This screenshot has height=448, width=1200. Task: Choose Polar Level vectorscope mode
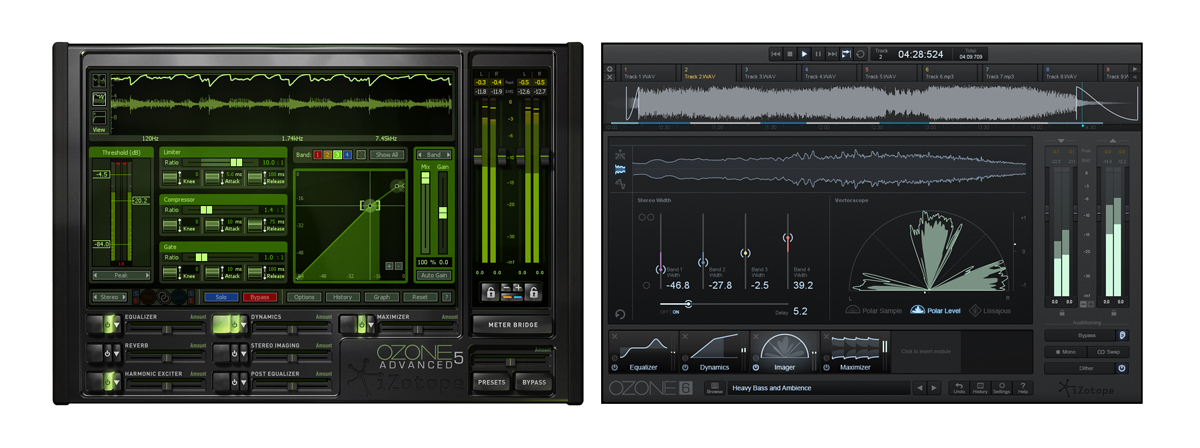pos(935,311)
